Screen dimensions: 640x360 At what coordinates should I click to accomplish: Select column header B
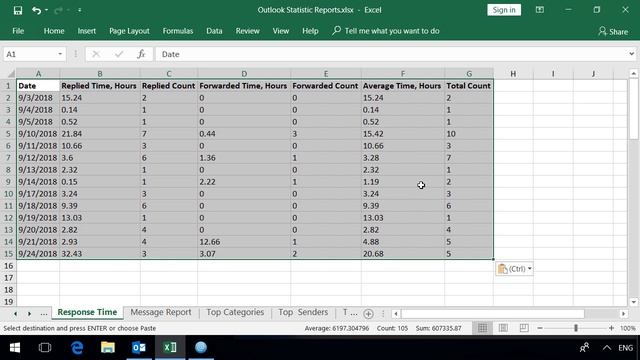(100, 73)
